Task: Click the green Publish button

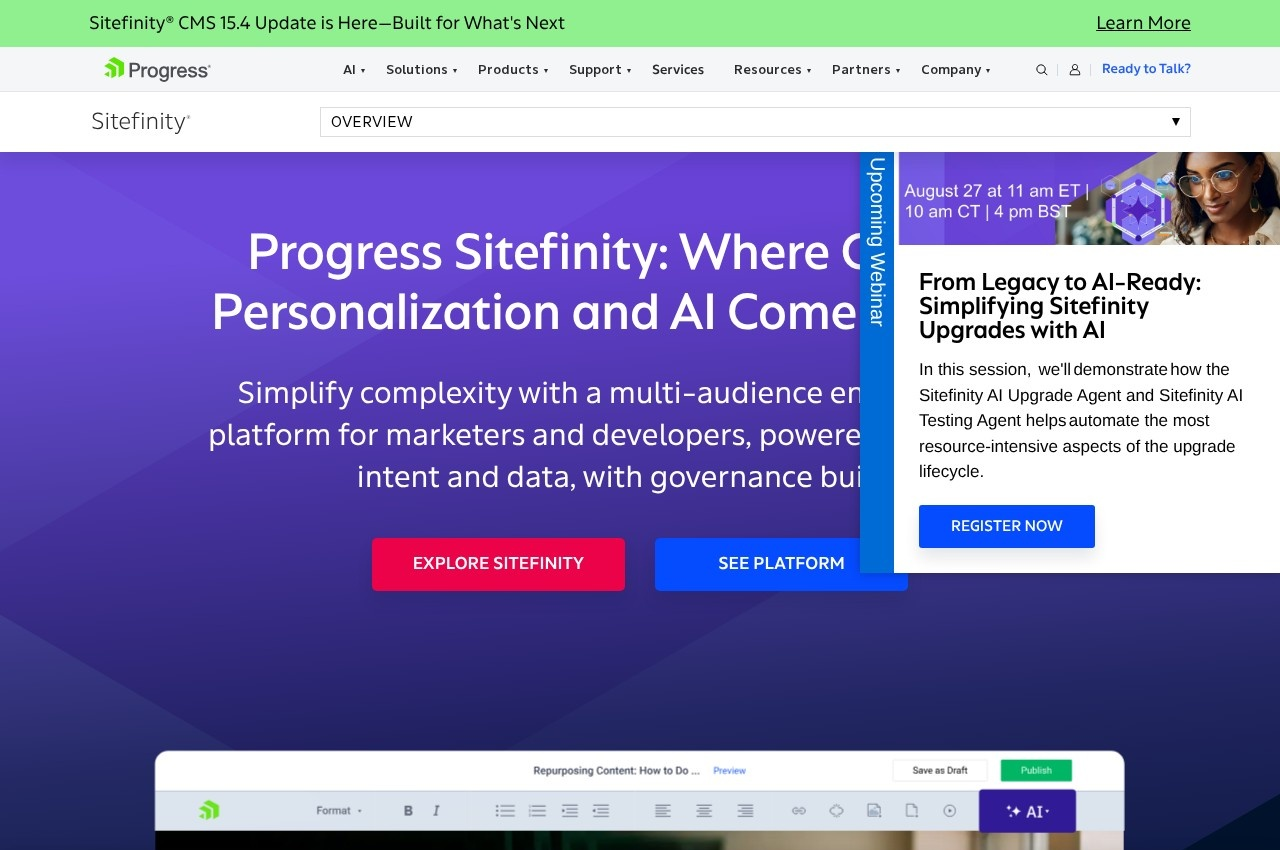Action: pos(1036,771)
